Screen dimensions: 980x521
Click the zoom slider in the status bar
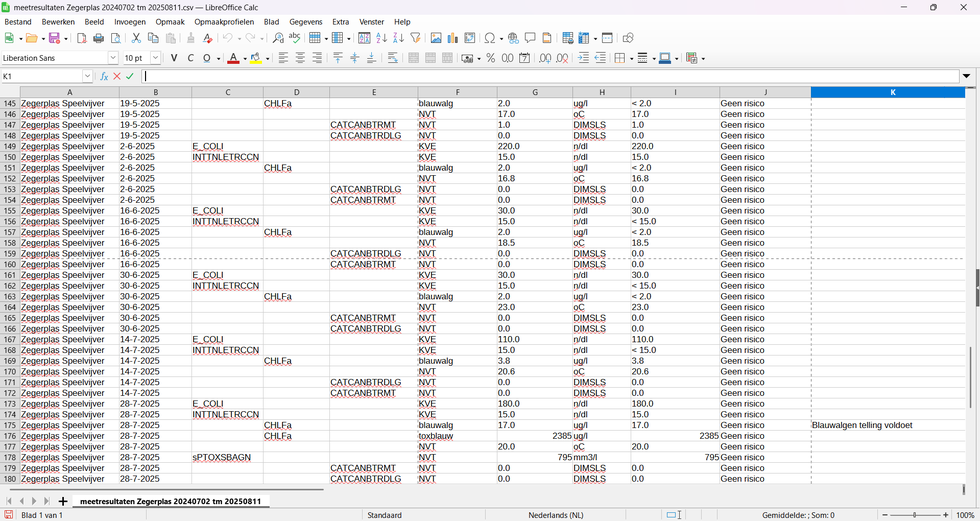click(914, 515)
